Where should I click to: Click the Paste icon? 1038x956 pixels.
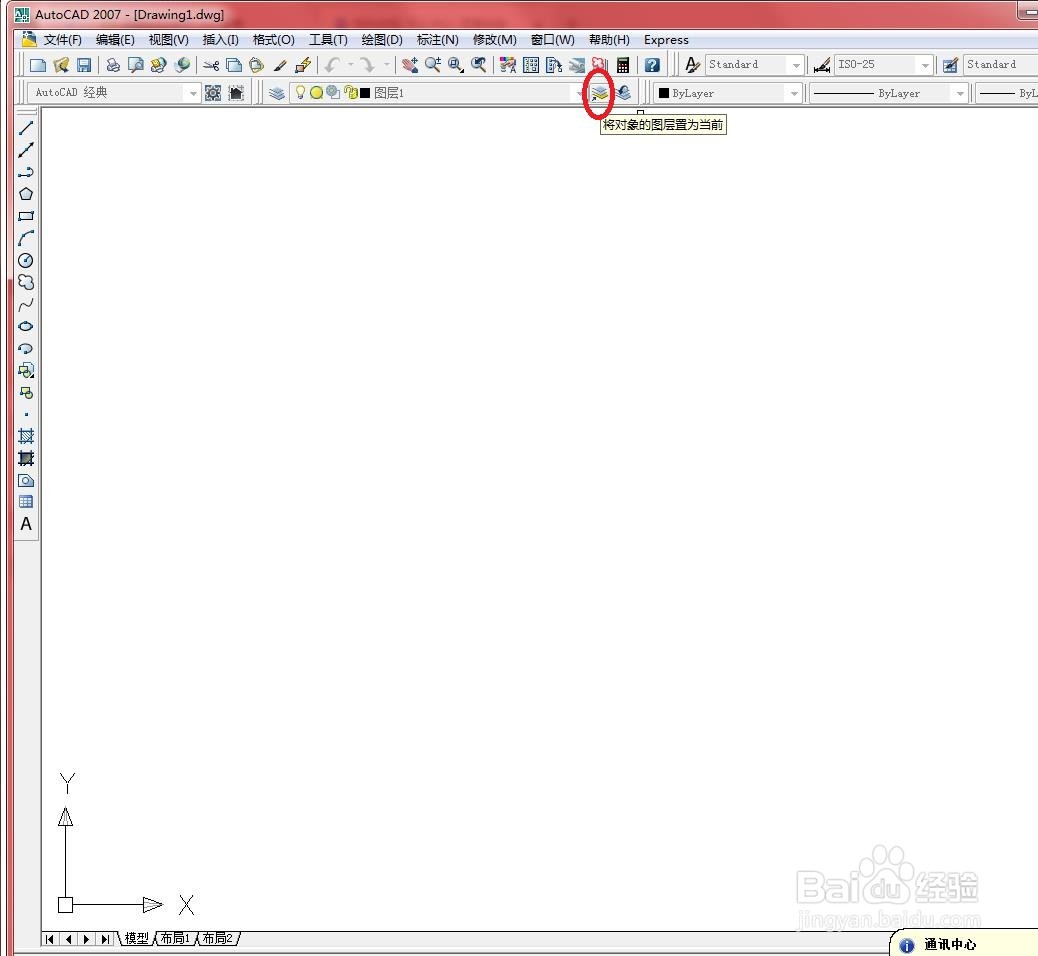click(x=256, y=65)
